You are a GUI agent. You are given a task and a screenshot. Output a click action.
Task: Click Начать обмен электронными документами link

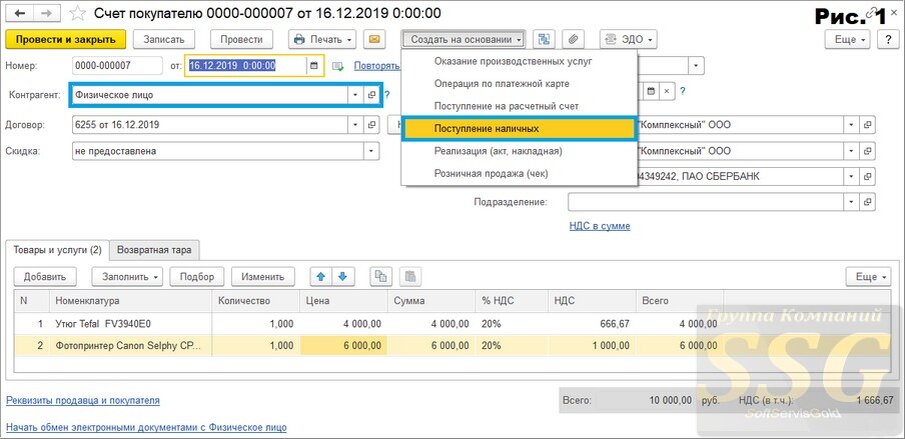click(x=146, y=427)
